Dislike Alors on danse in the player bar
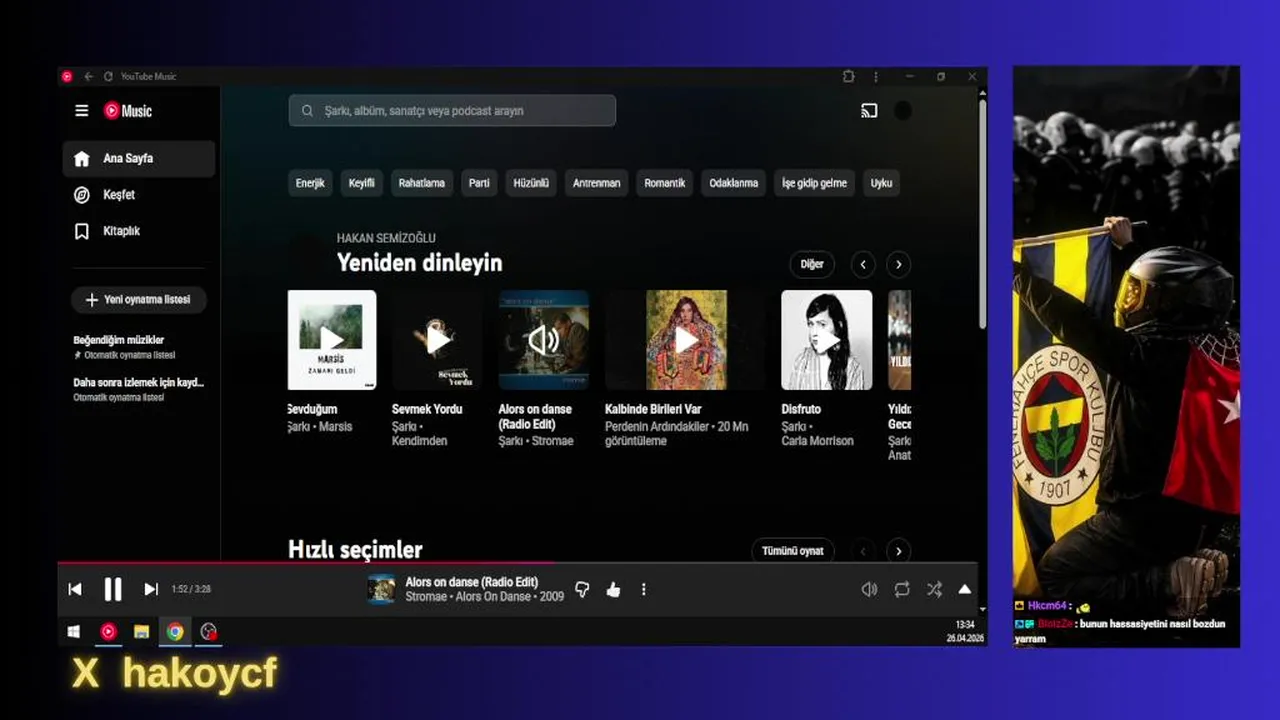This screenshot has height=720, width=1280. click(582, 589)
